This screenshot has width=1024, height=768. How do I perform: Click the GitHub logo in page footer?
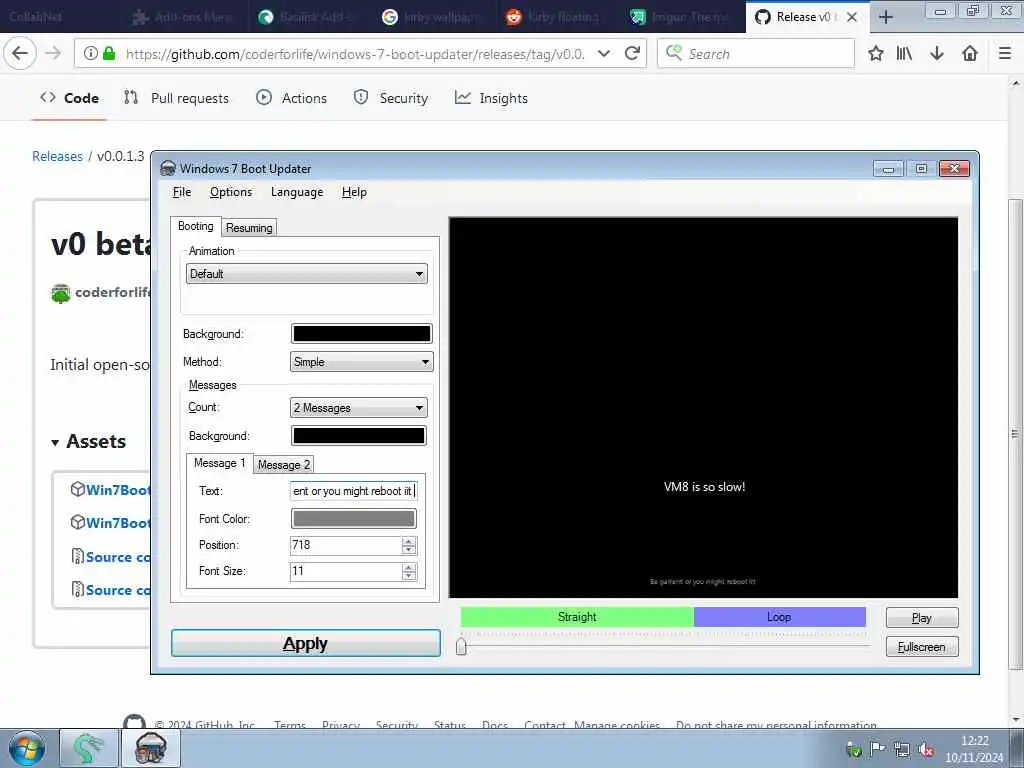coord(134,722)
